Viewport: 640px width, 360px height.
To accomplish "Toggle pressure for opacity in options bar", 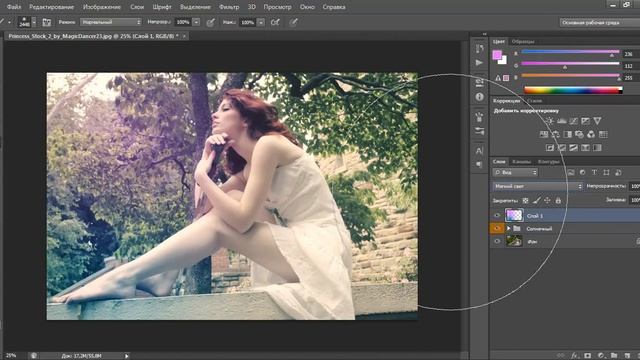I will pos(211,22).
